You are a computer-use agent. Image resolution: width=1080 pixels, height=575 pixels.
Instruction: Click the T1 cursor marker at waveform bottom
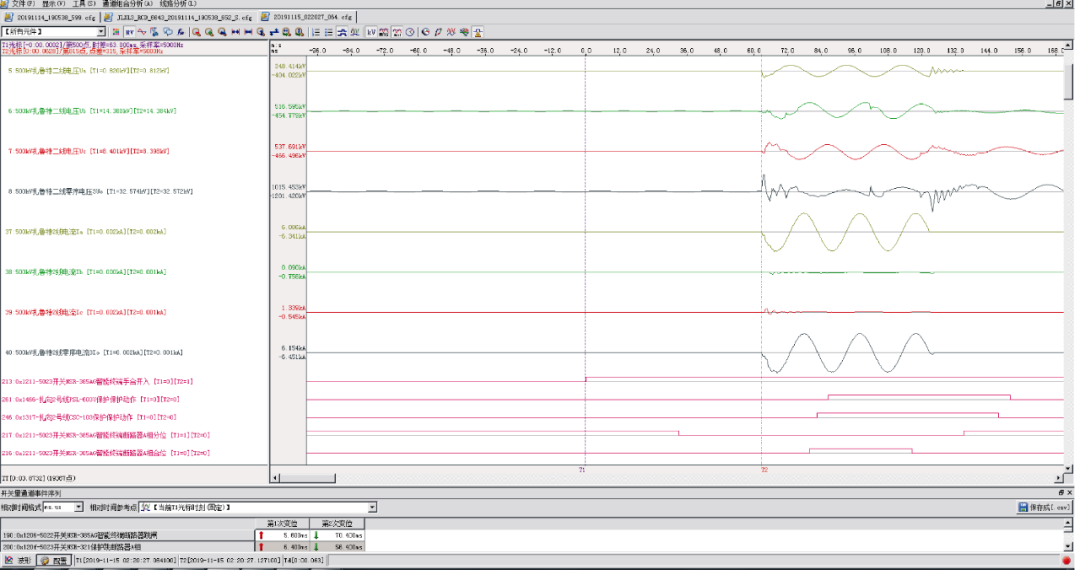[582, 470]
